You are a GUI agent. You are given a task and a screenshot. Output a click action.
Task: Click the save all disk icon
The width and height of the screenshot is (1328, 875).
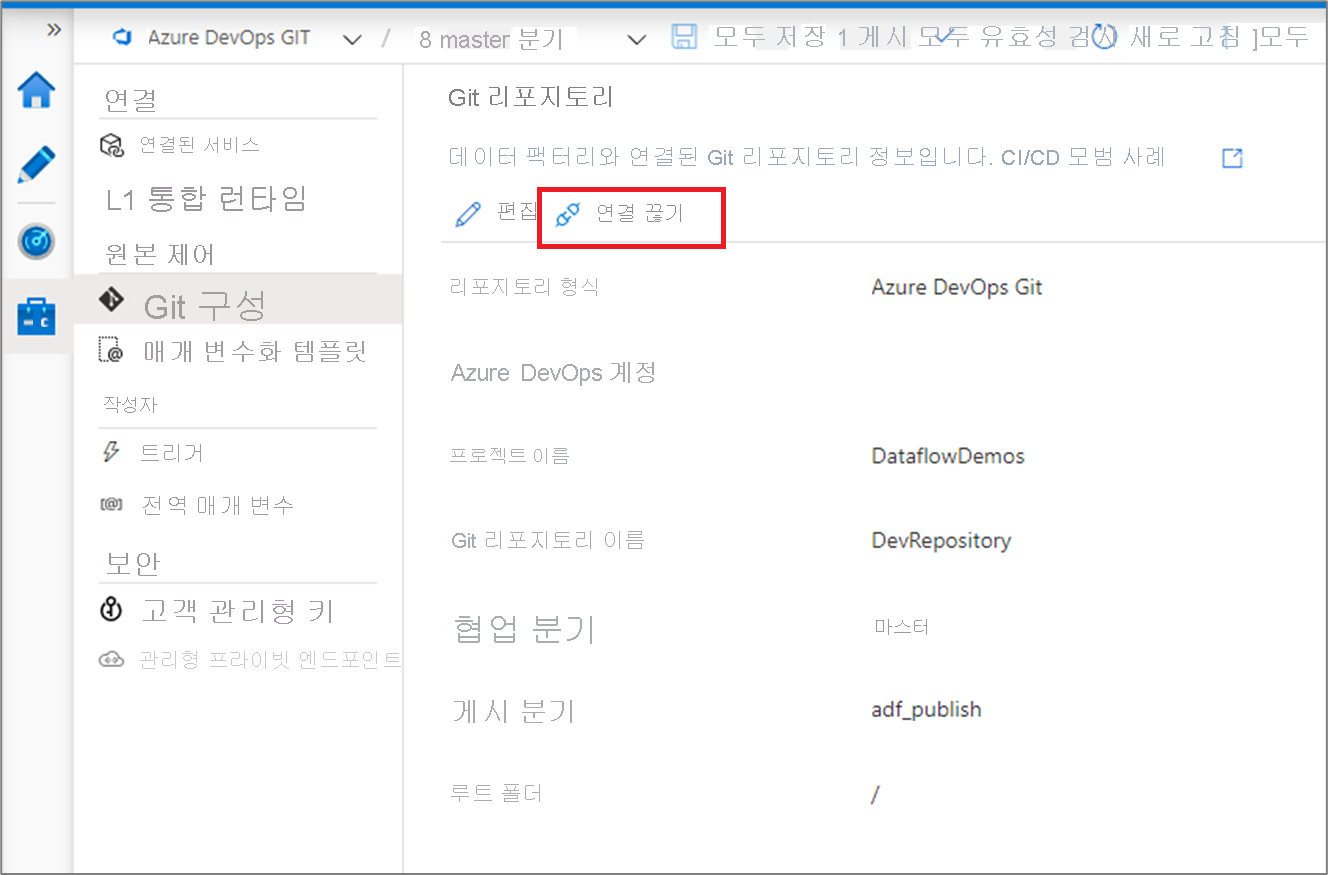684,38
